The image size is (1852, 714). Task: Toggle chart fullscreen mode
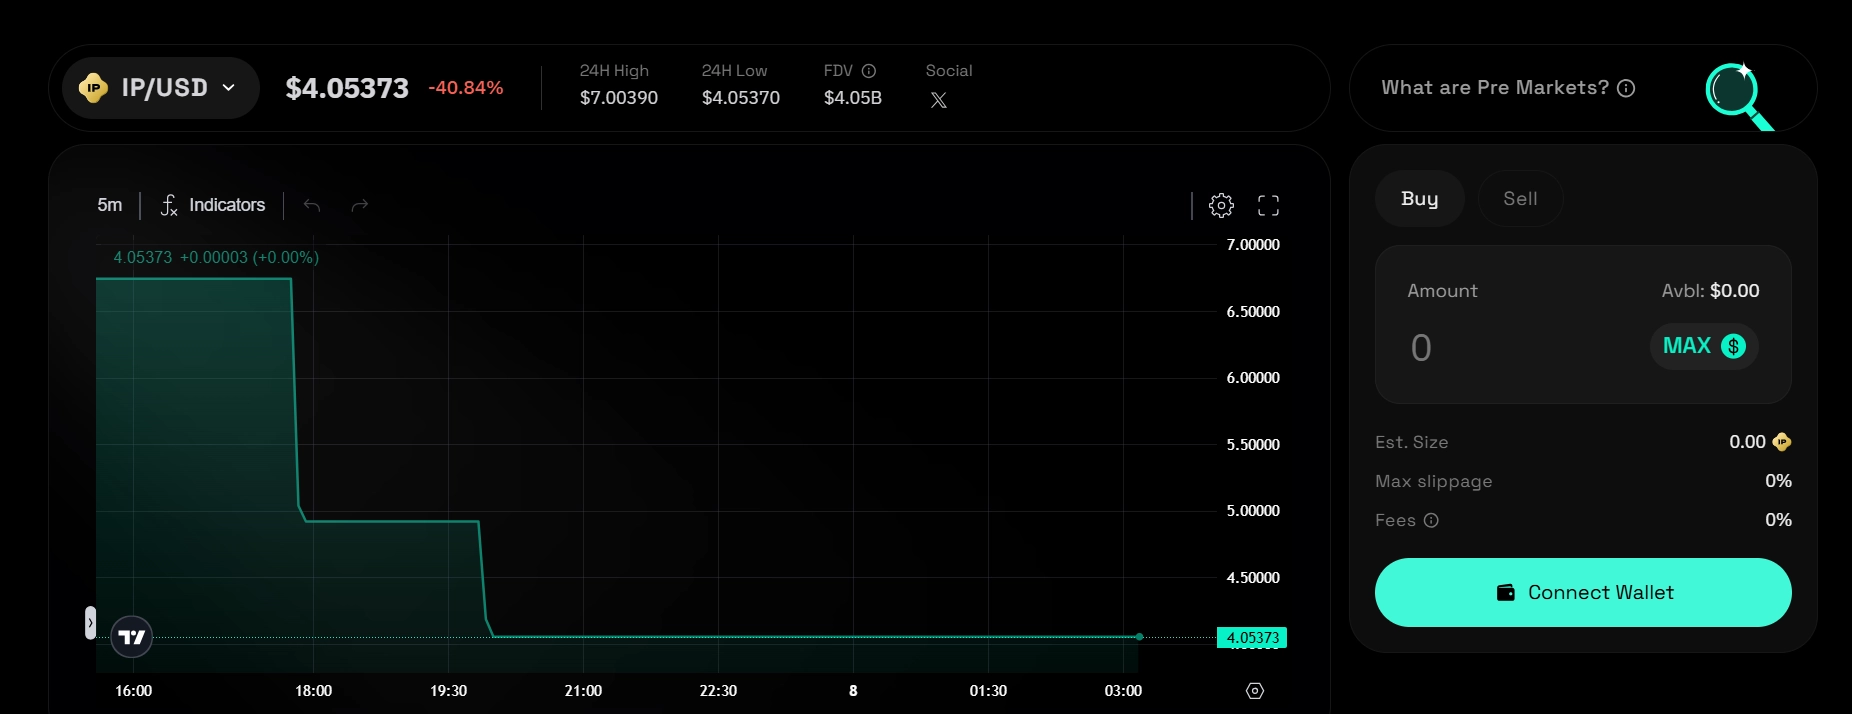click(1268, 205)
